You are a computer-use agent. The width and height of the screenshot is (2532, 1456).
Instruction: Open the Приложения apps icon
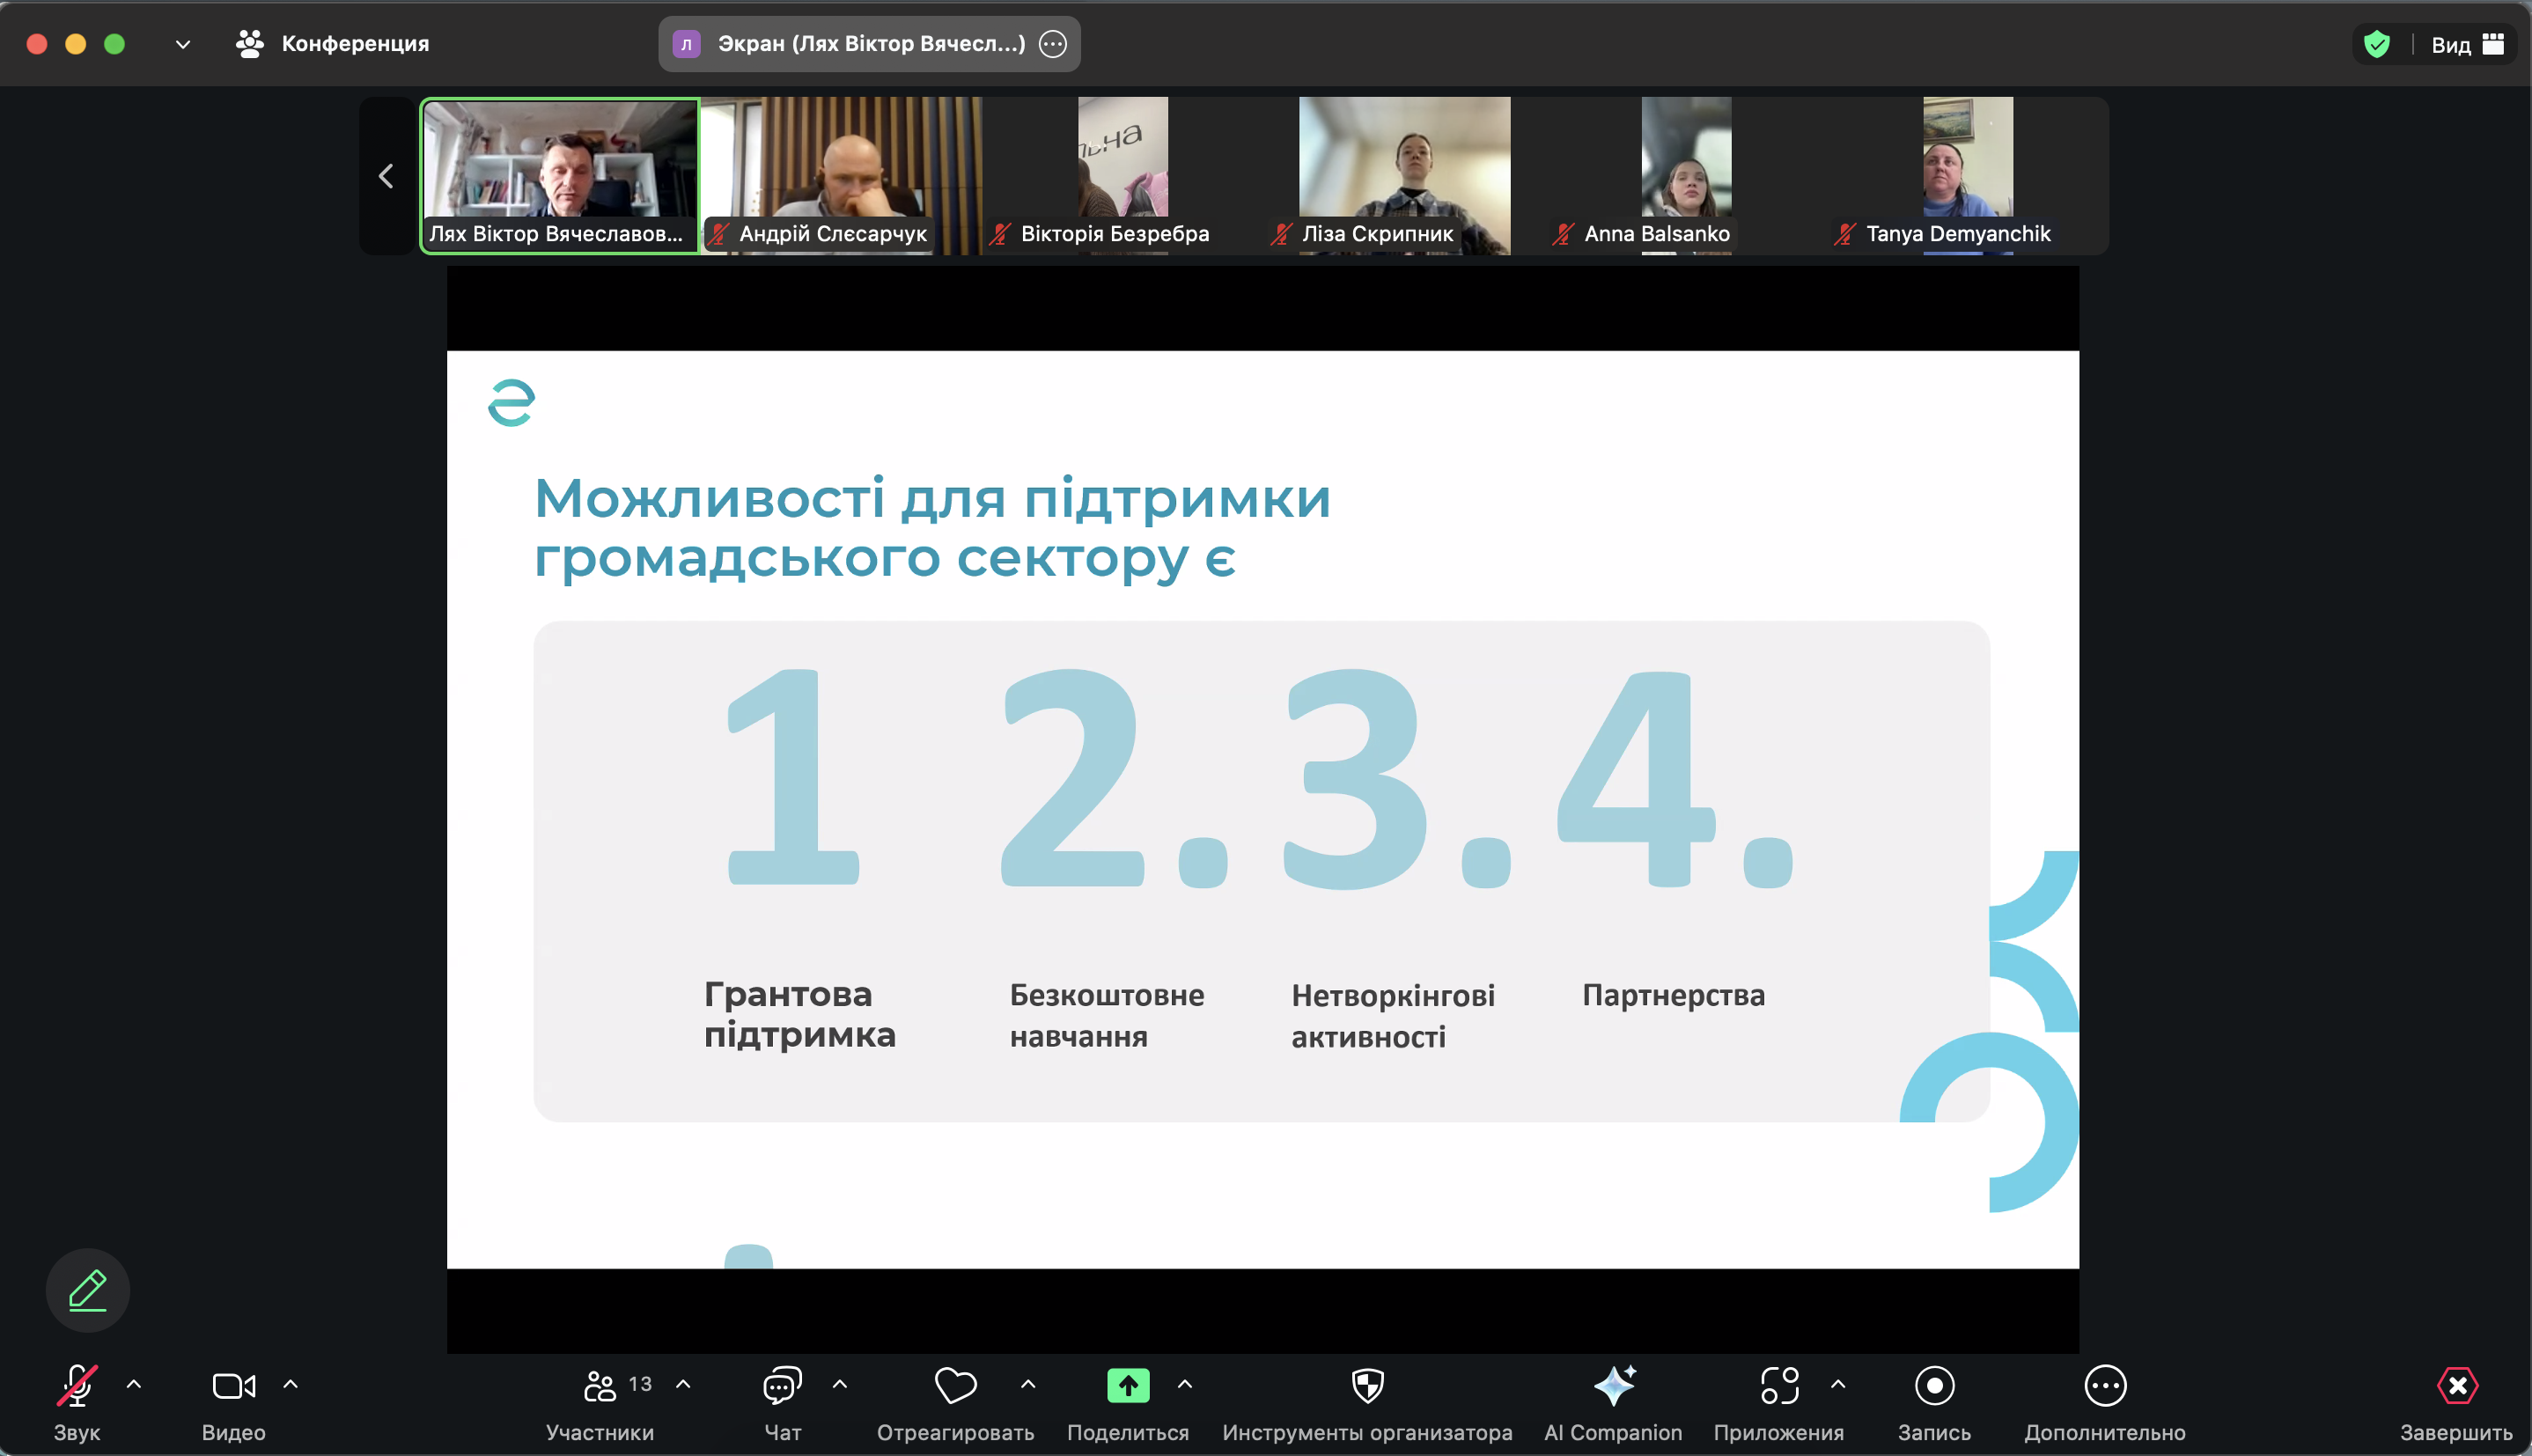pos(1780,1385)
